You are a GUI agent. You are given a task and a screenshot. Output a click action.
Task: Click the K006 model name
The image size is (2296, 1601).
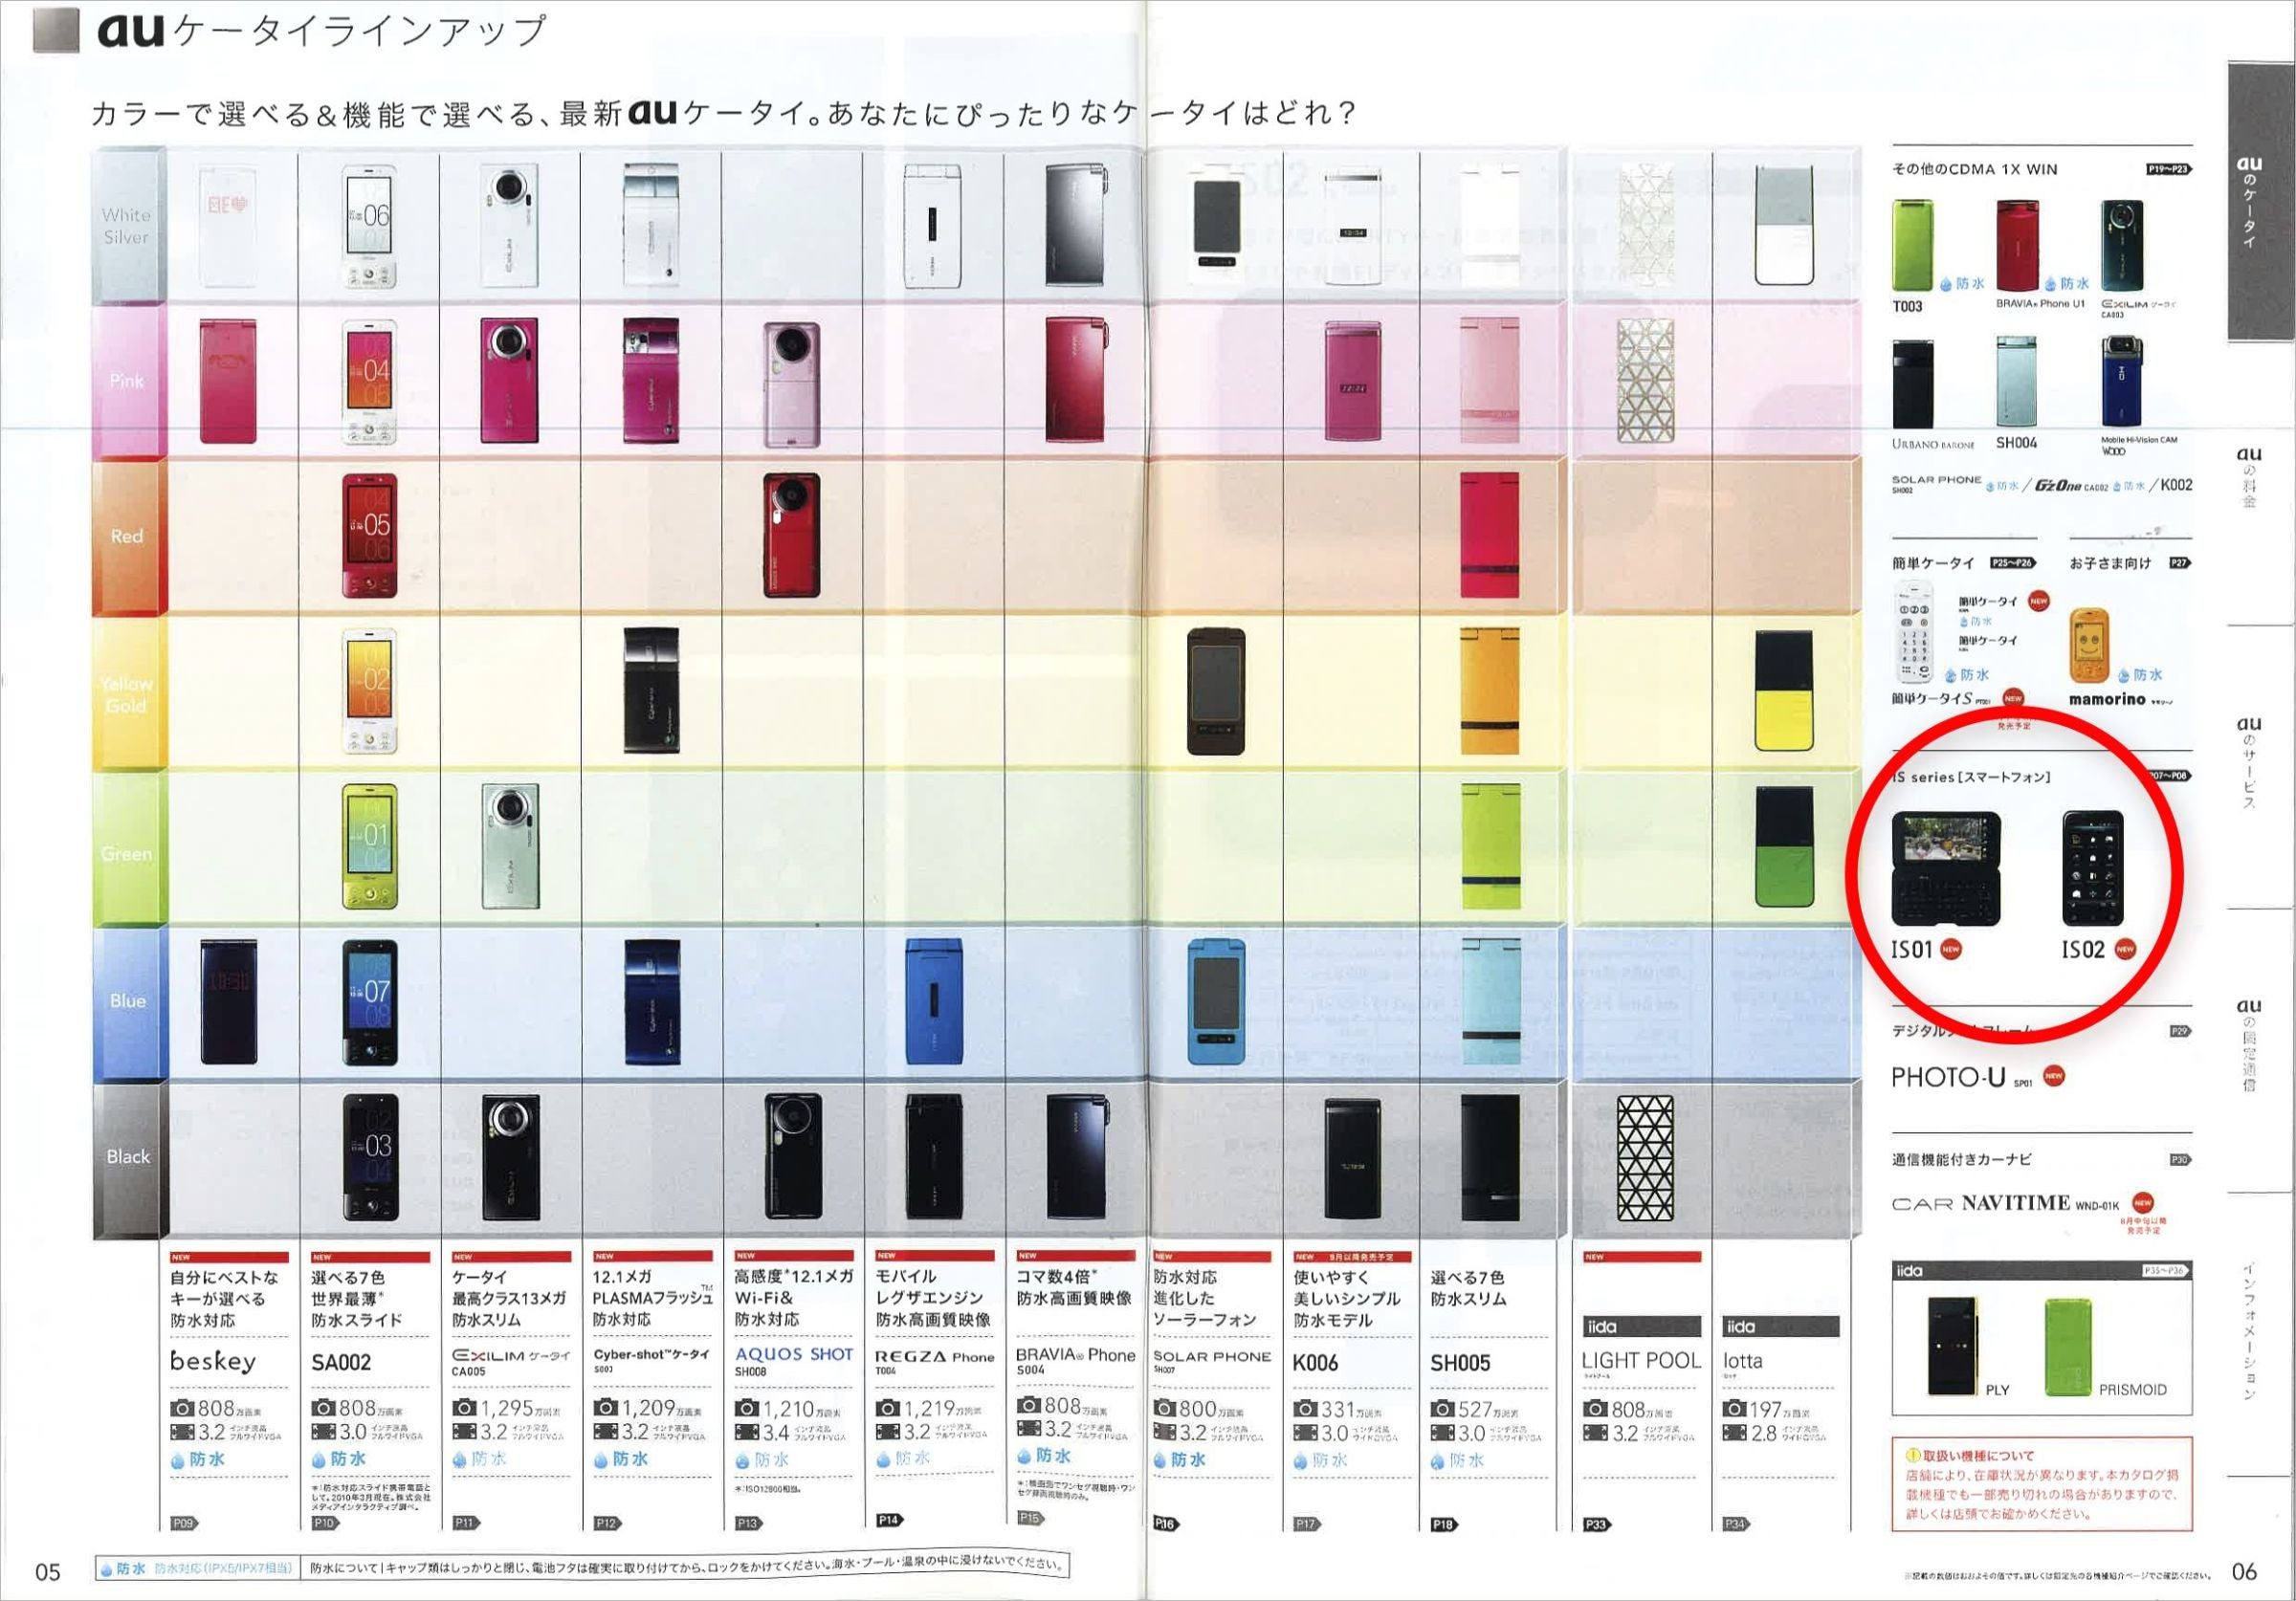coord(1315,1363)
